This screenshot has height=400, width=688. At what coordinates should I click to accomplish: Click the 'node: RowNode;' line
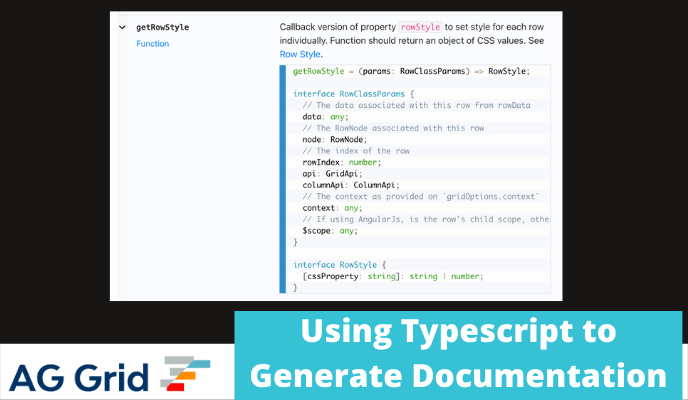334,139
